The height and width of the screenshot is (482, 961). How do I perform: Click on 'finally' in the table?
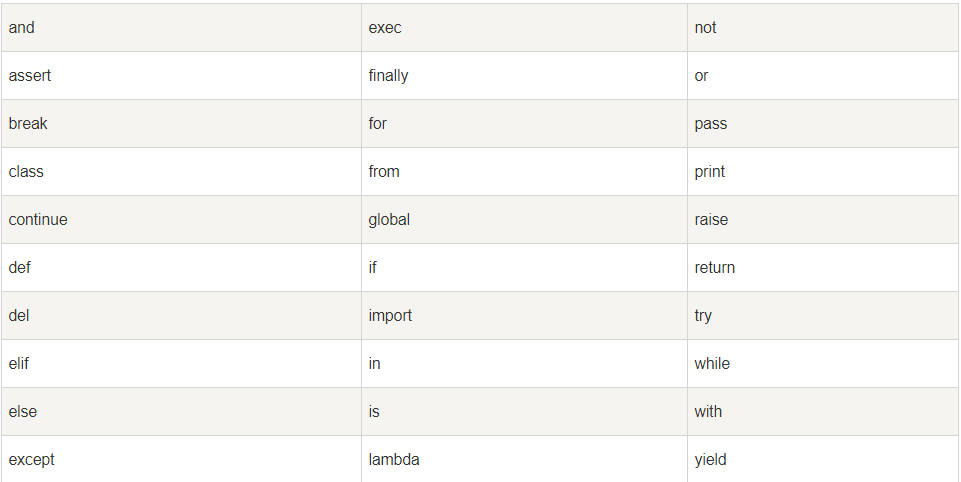[388, 76]
